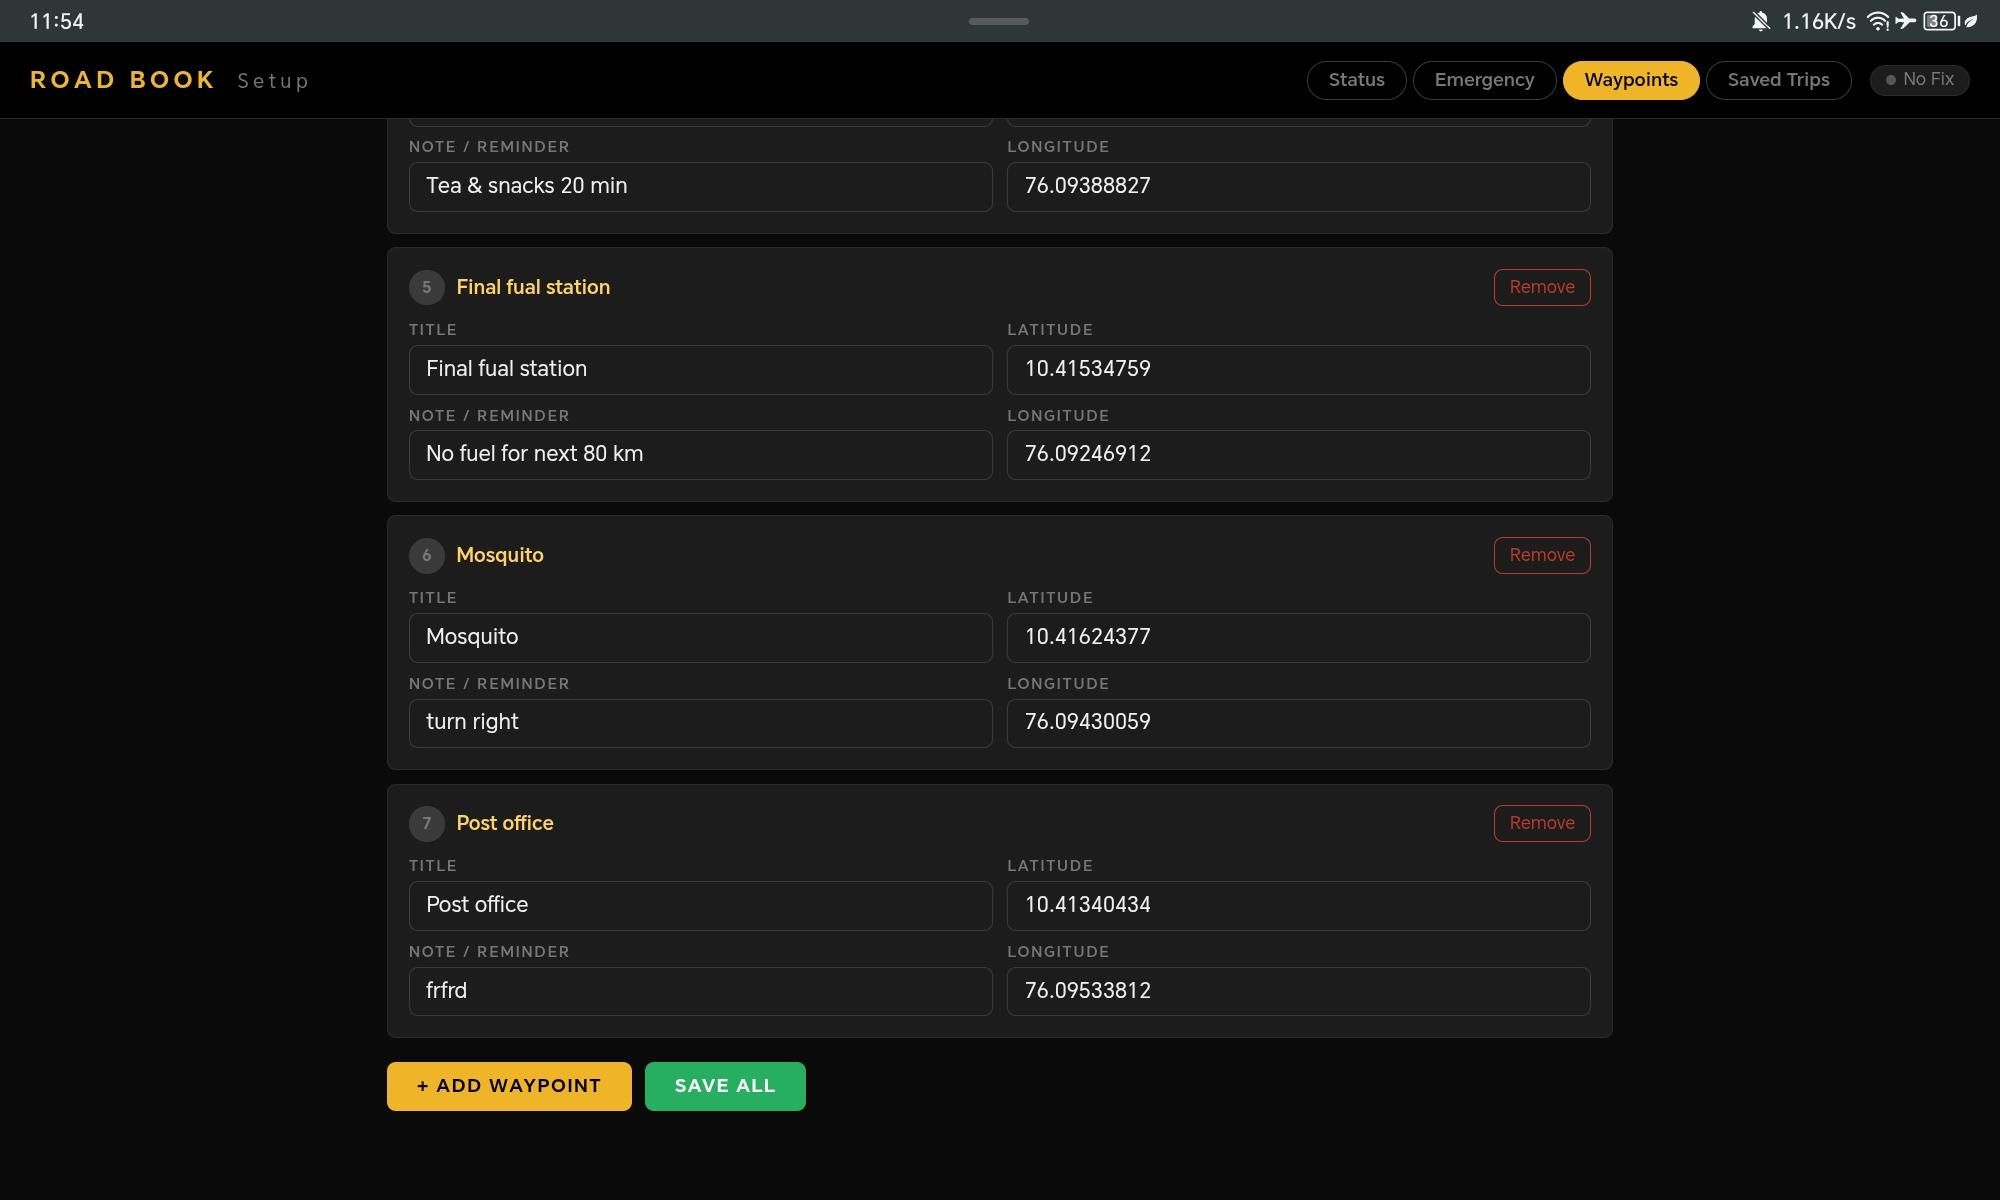Viewport: 2000px width, 1200px height.
Task: Edit longitude field 76.09246912
Action: pyautogui.click(x=1298, y=455)
